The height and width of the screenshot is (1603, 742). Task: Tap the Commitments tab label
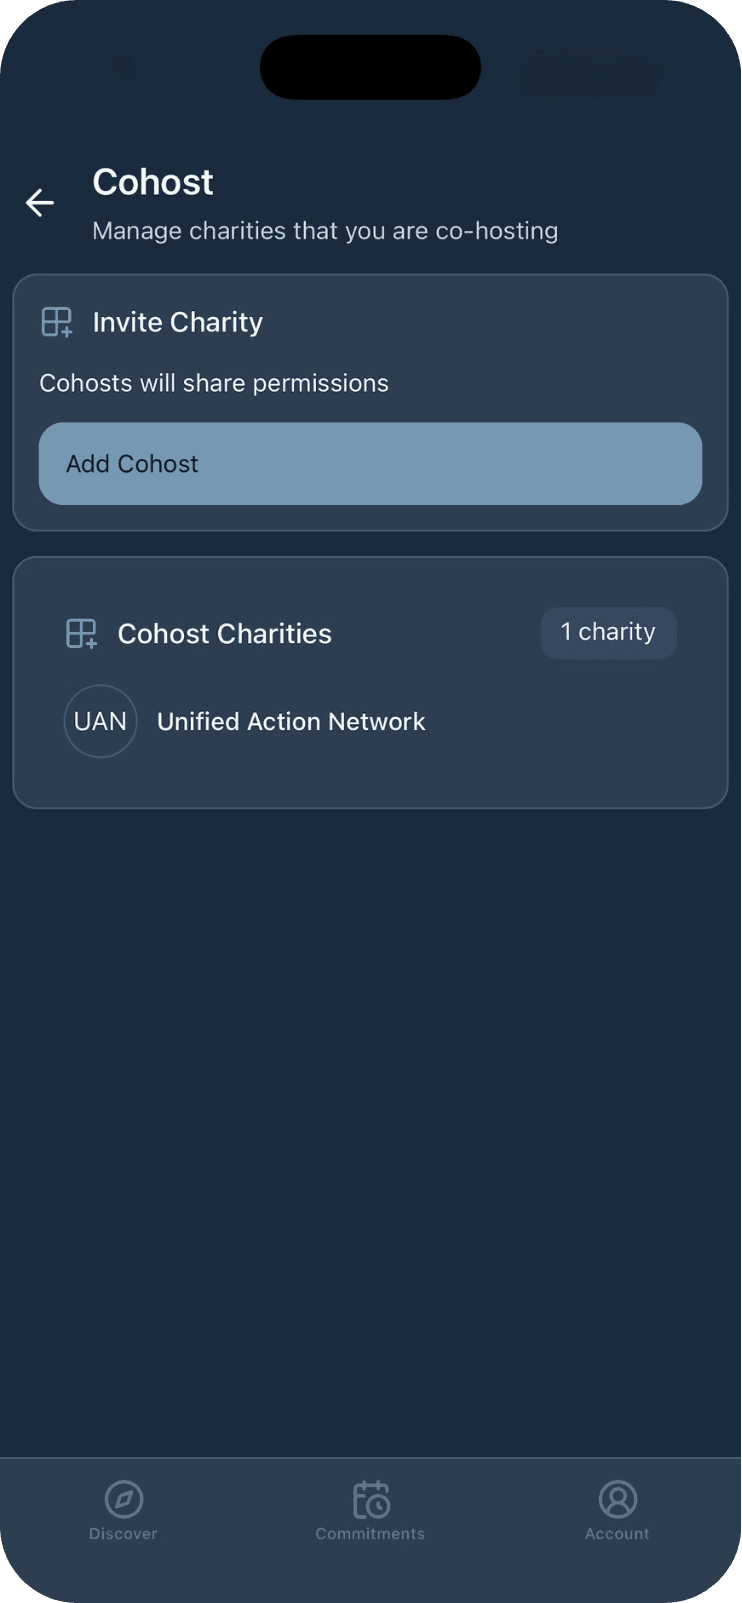point(370,1534)
